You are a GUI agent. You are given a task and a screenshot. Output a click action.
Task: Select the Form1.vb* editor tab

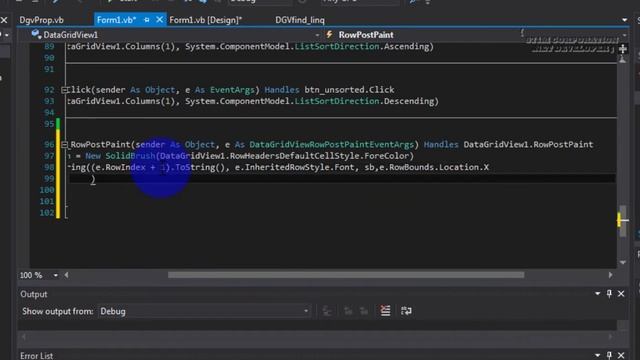[x=116, y=20]
